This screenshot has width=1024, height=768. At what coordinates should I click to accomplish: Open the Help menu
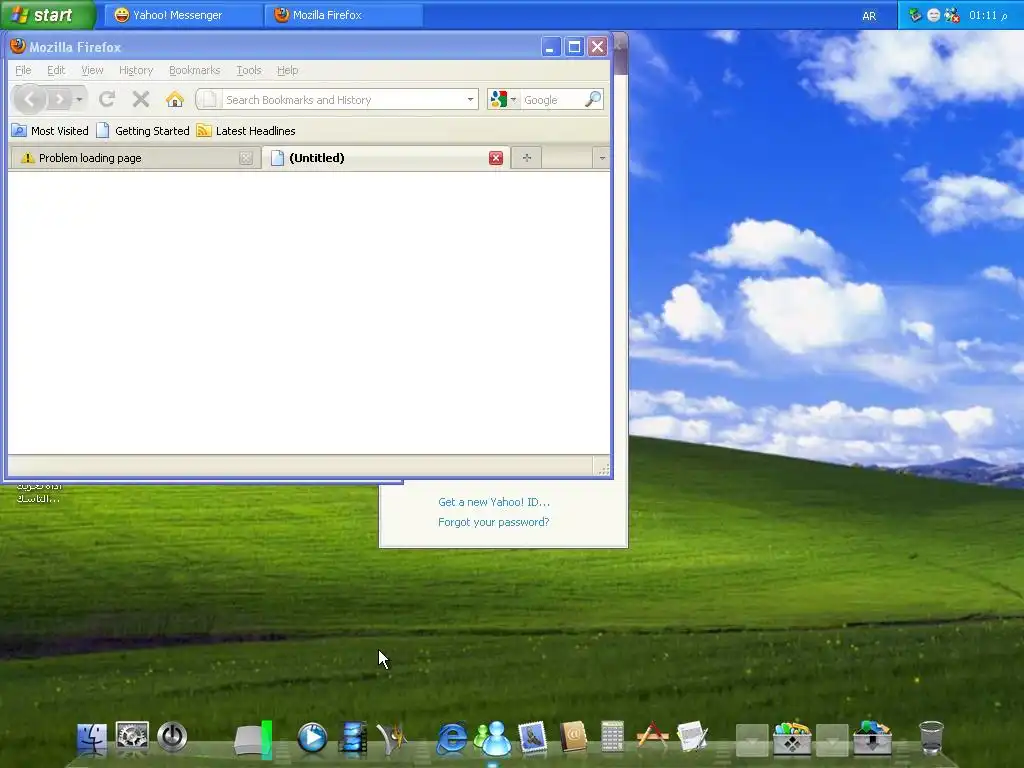287,70
